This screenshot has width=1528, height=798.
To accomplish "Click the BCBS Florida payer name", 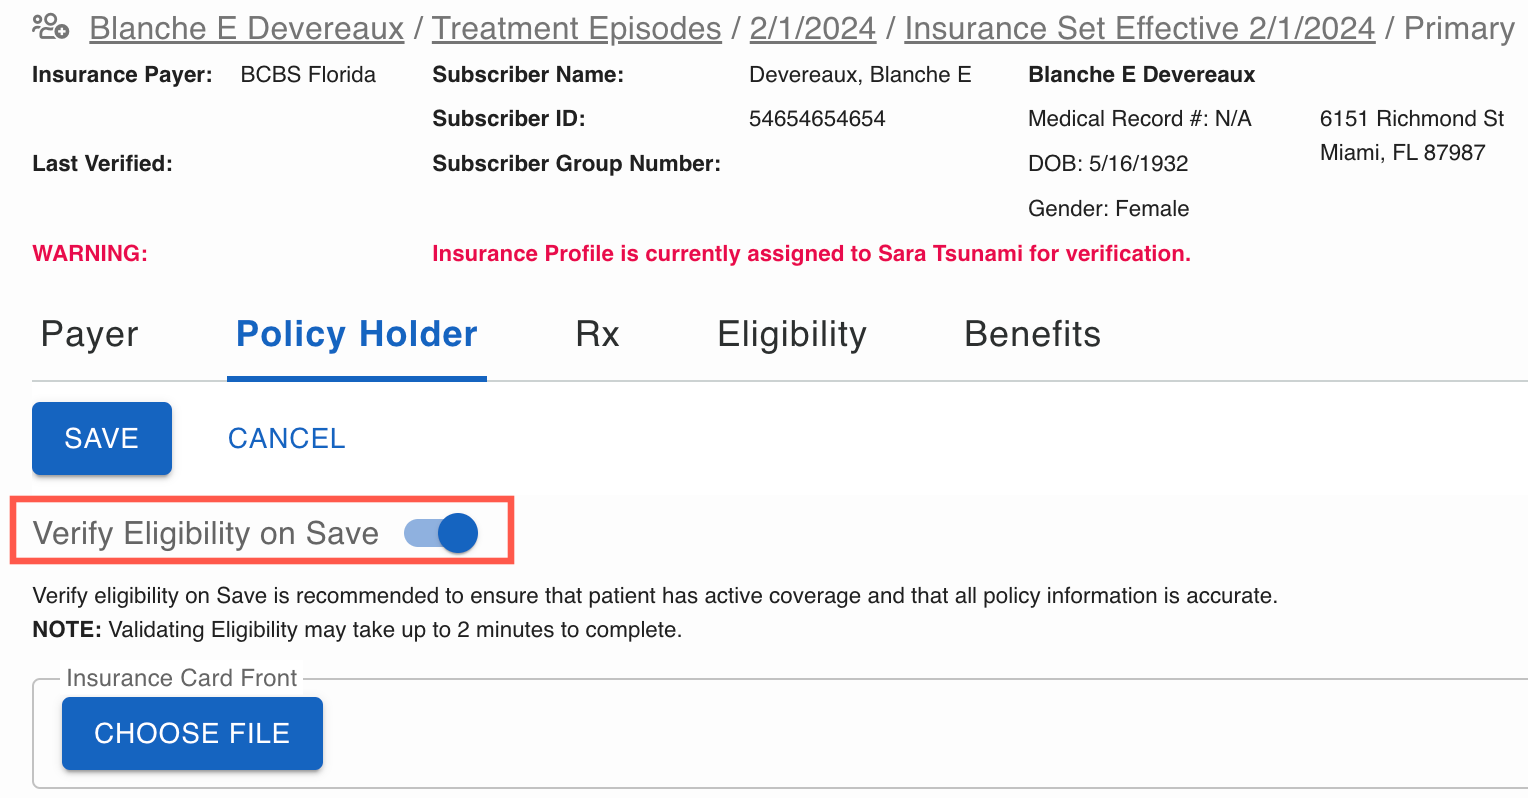I will [308, 75].
